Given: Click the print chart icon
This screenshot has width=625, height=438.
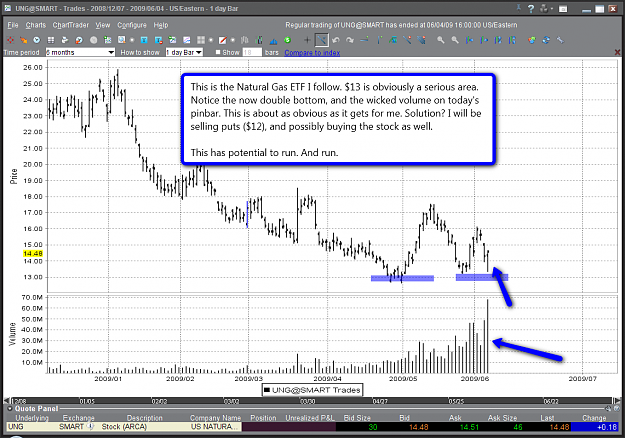Looking at the screenshot, I should point(65,40).
